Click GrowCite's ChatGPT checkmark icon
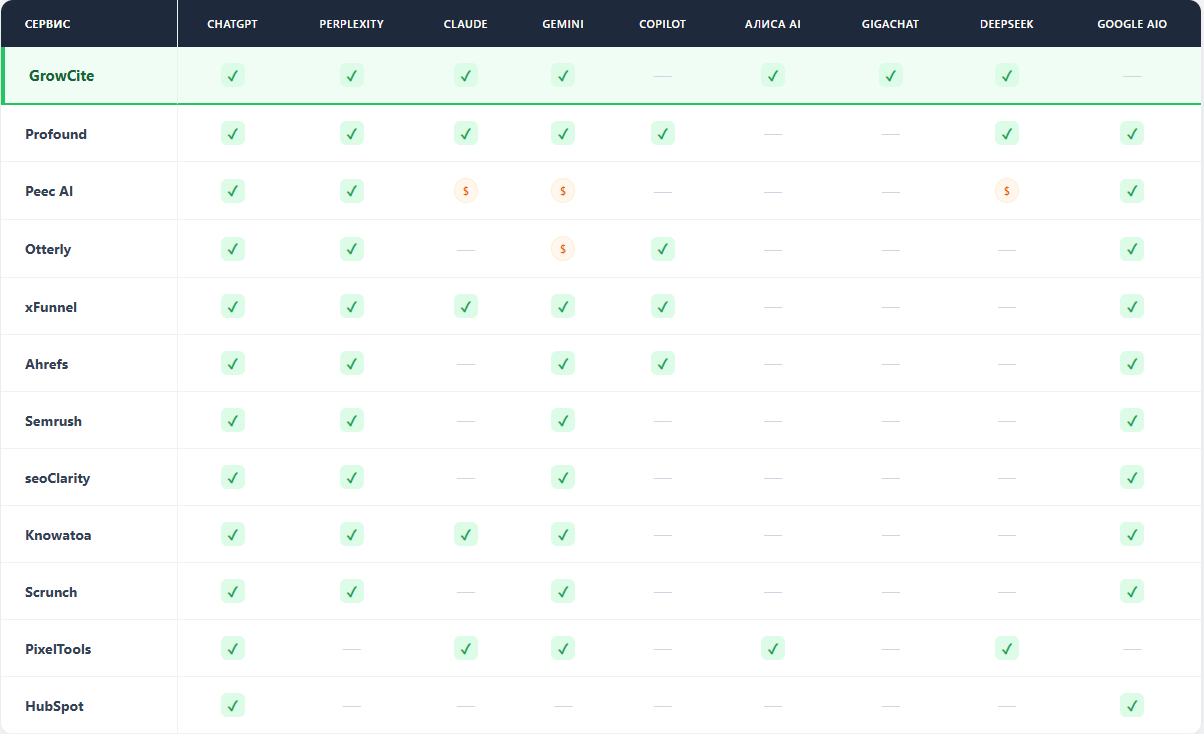This screenshot has height=734, width=1204. [x=233, y=75]
